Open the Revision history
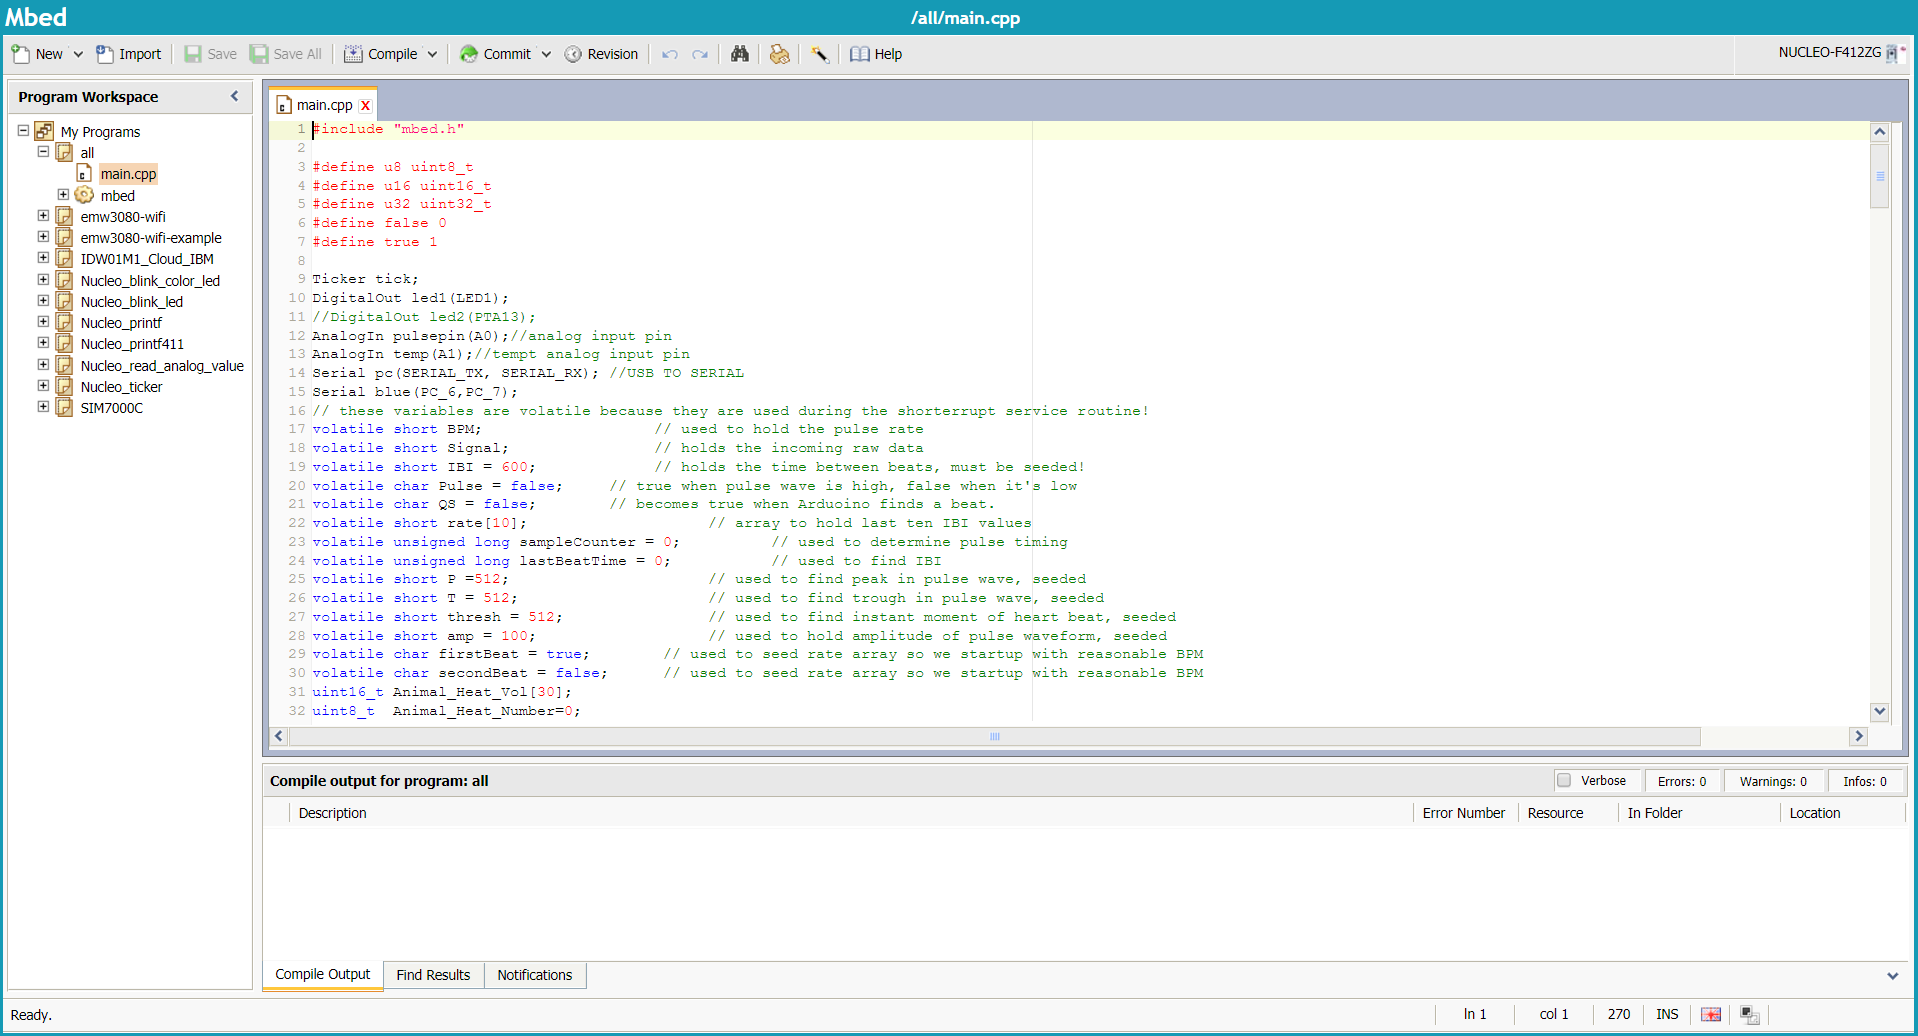 pos(601,54)
